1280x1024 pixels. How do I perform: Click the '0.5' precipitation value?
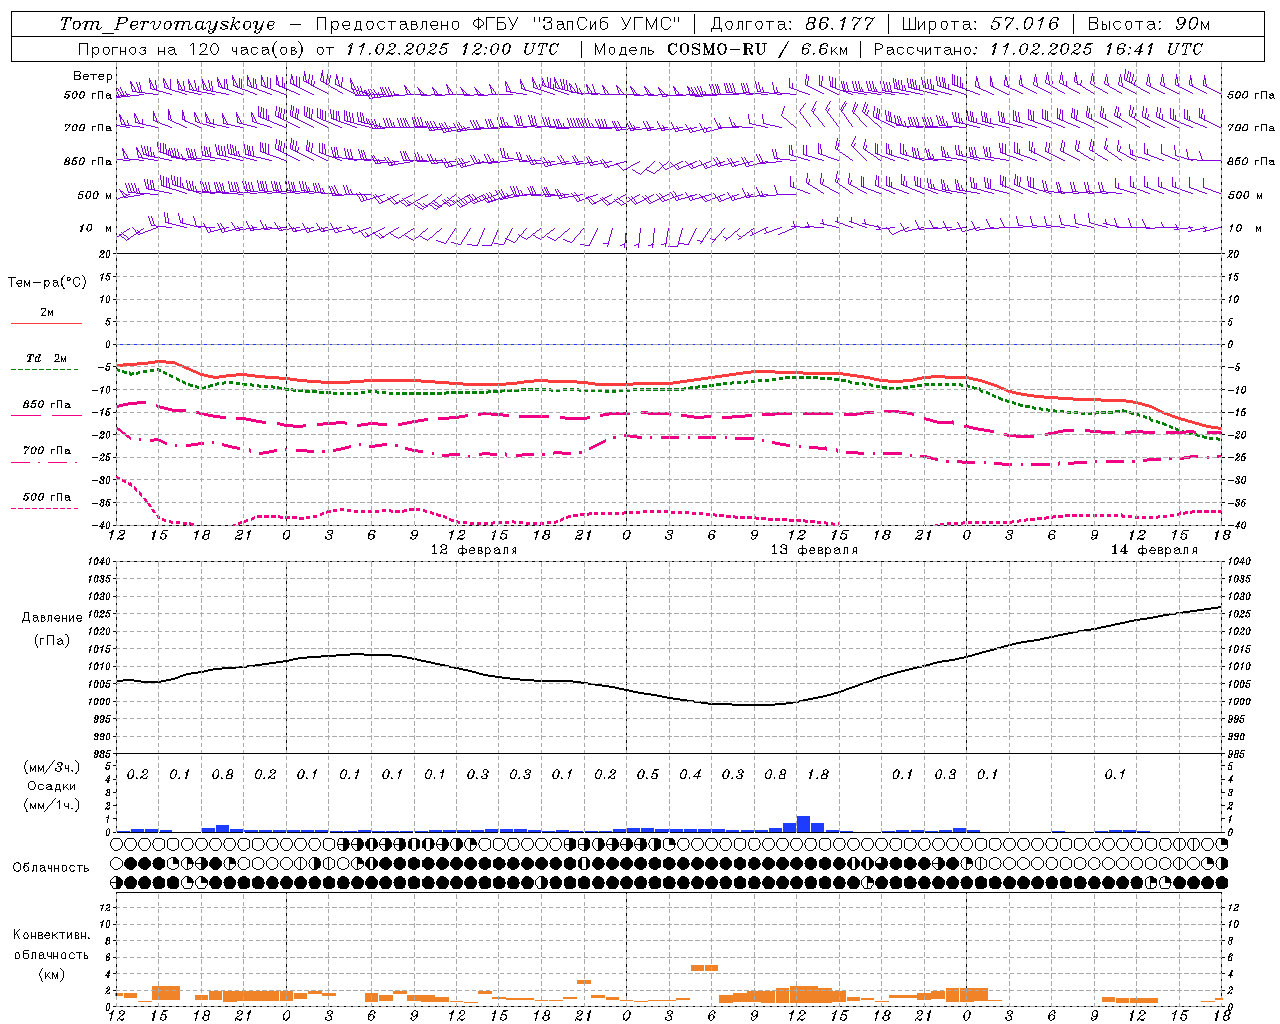(648, 774)
